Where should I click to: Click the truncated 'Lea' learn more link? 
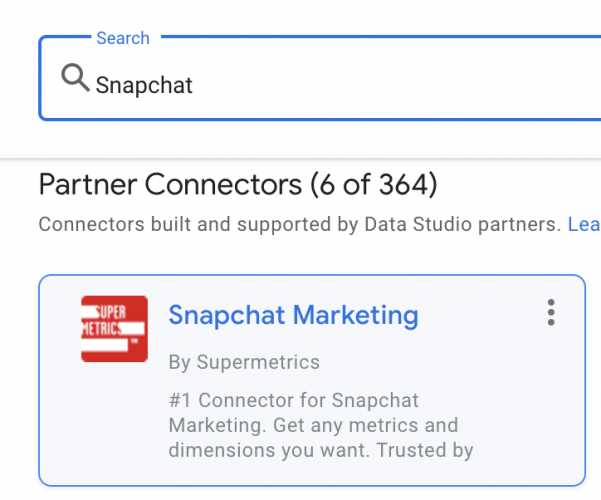[584, 225]
